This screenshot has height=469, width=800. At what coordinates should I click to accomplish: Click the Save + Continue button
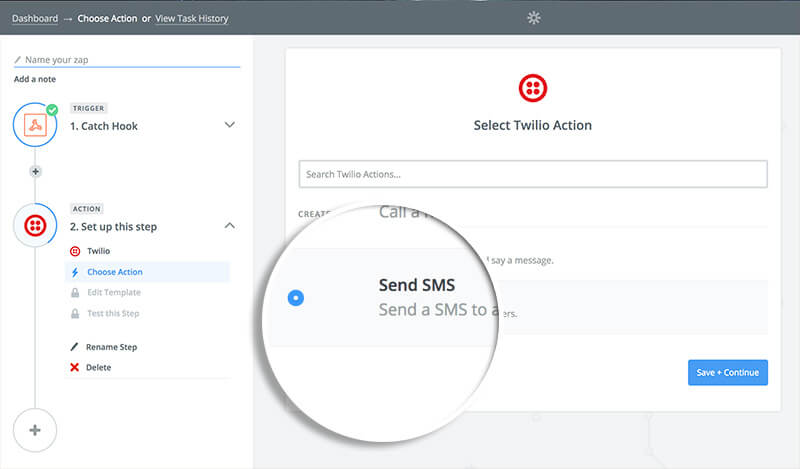728,373
